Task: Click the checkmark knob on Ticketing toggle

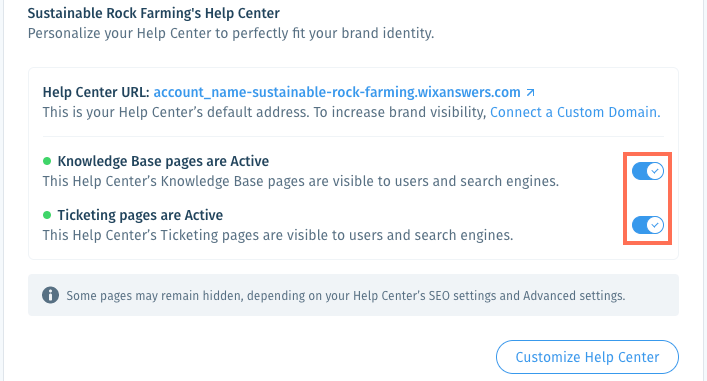Action: point(655,225)
